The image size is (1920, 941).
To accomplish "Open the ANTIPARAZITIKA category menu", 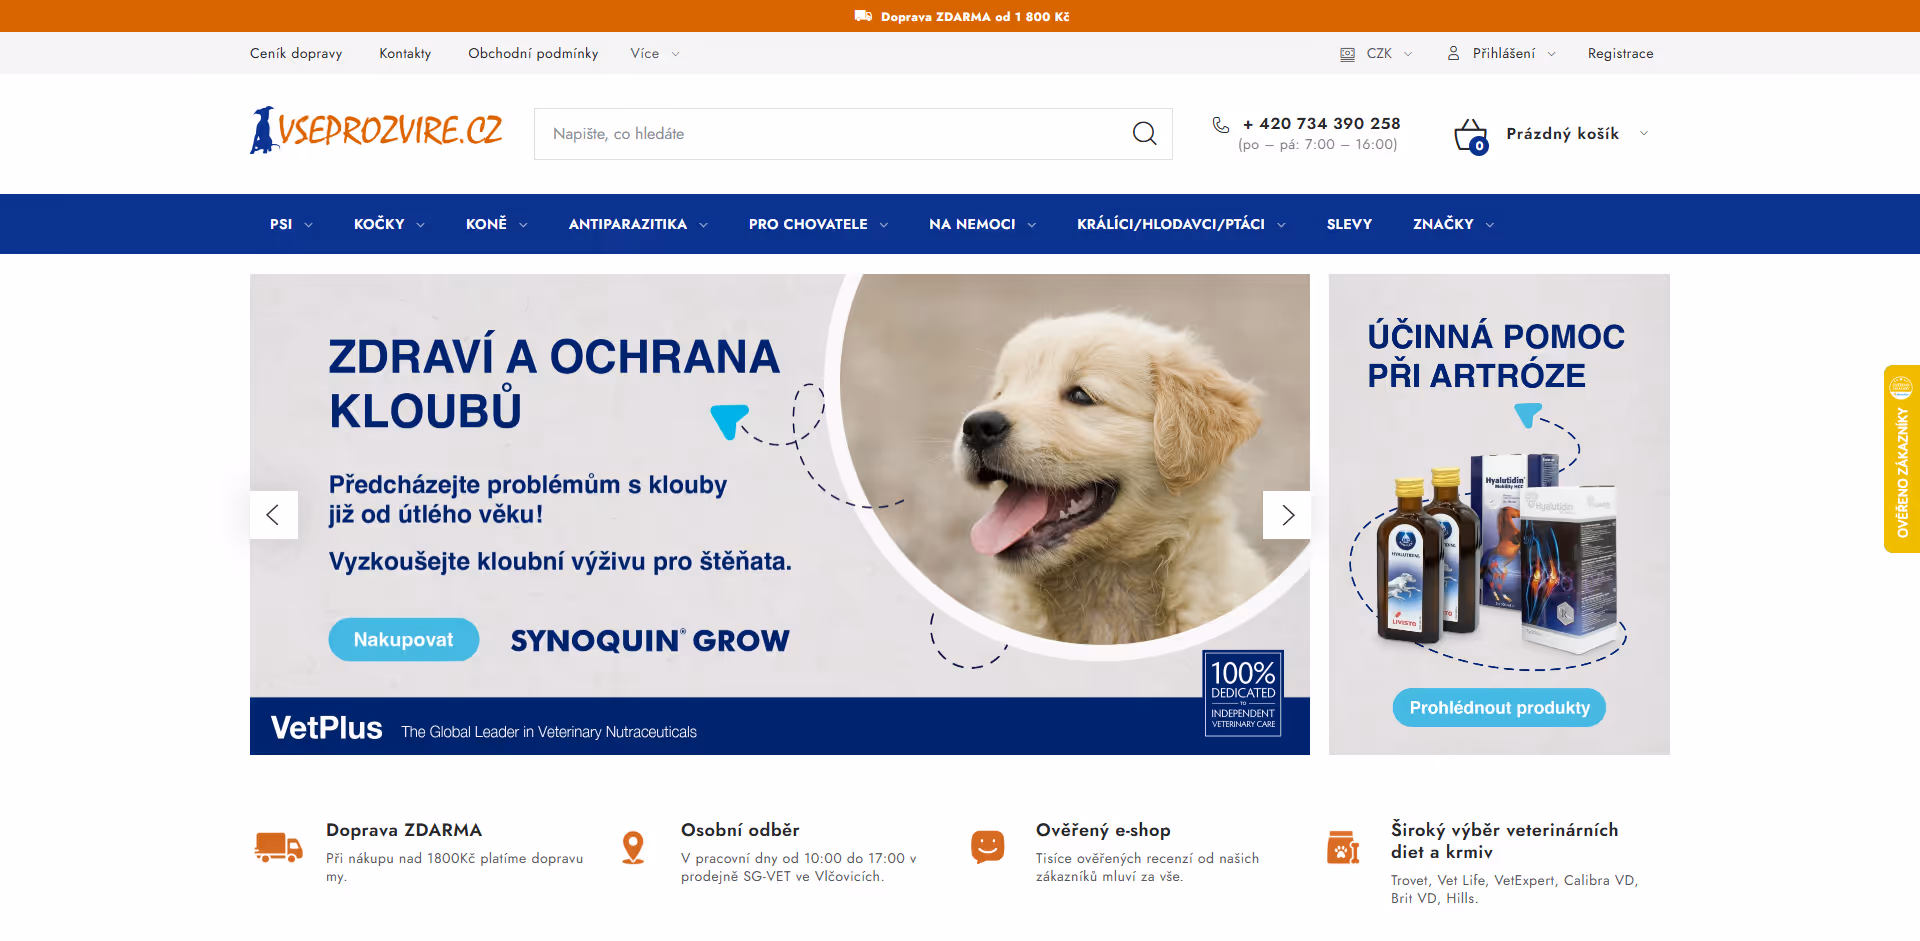I will coord(637,224).
